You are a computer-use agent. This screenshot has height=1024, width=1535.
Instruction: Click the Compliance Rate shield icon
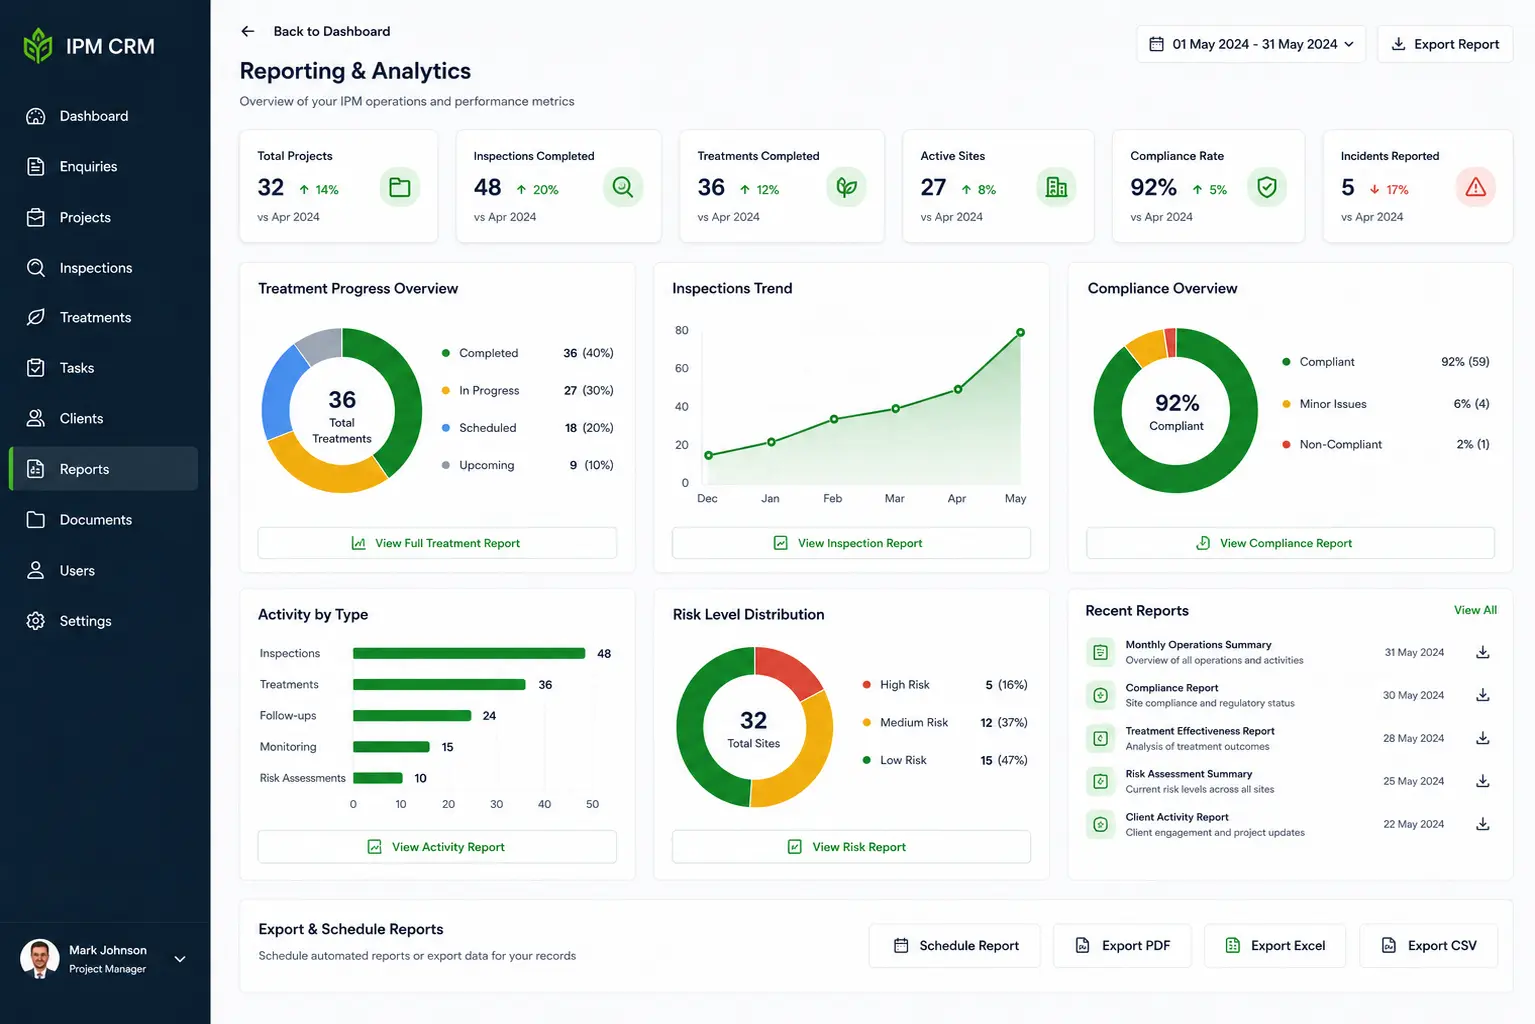tap(1267, 187)
